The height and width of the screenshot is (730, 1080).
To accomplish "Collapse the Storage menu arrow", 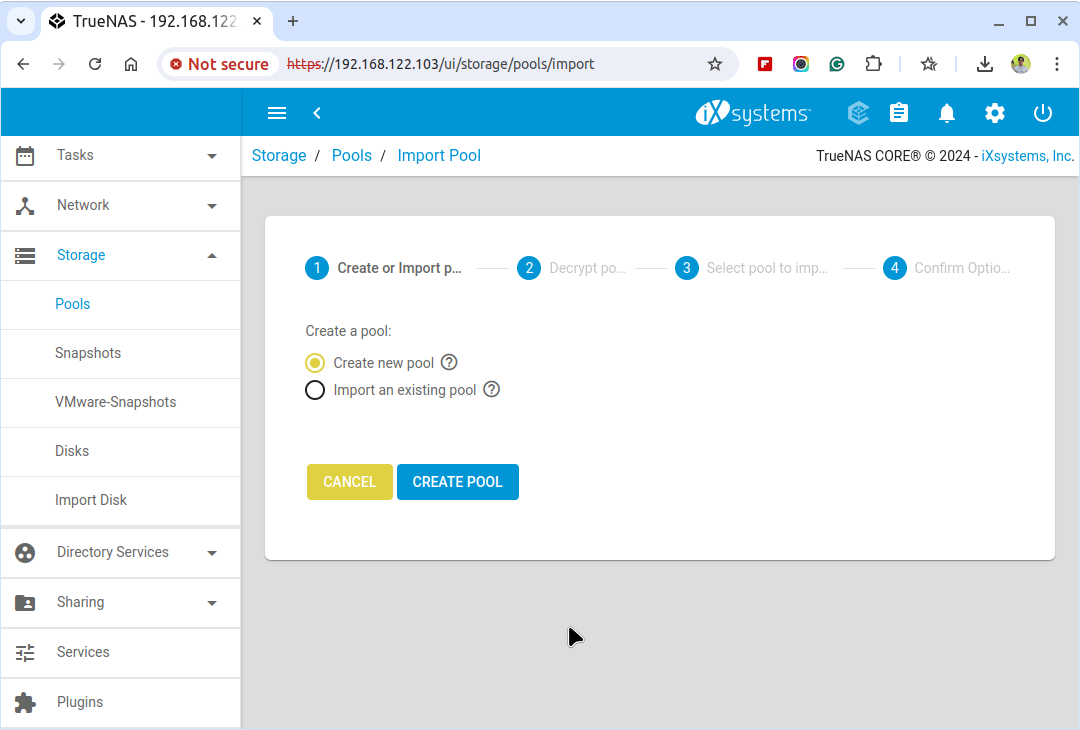I will click(x=212, y=256).
